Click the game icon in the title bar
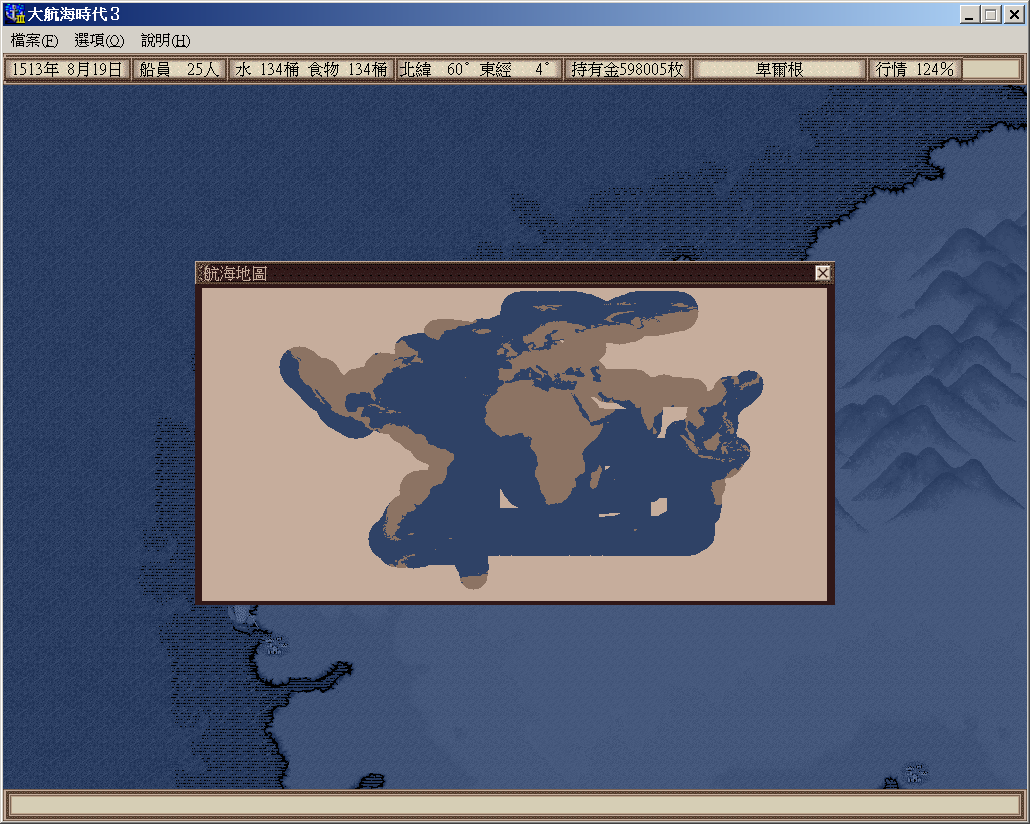Screen dimensions: 1030x824 [x=15, y=14]
